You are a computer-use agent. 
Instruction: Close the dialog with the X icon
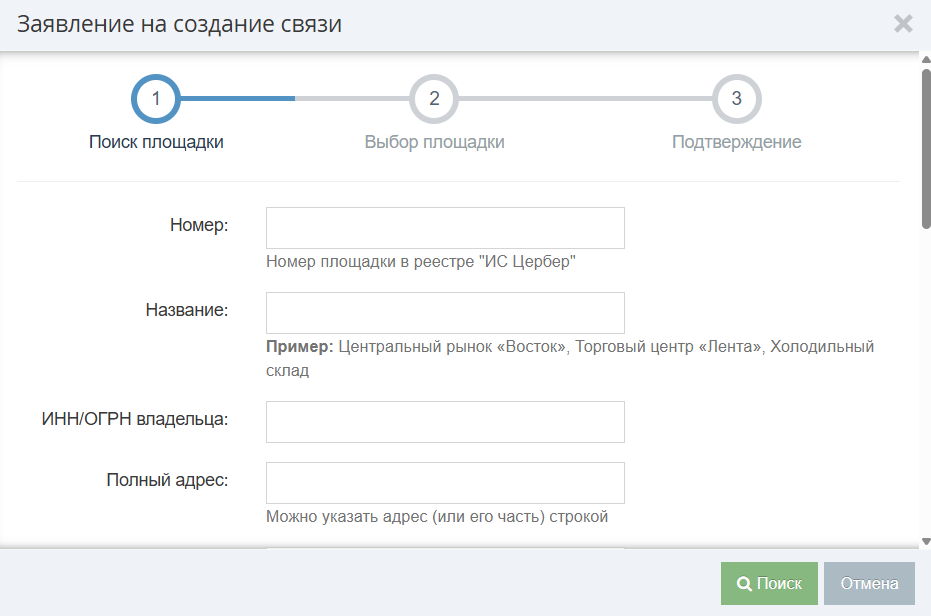903,24
